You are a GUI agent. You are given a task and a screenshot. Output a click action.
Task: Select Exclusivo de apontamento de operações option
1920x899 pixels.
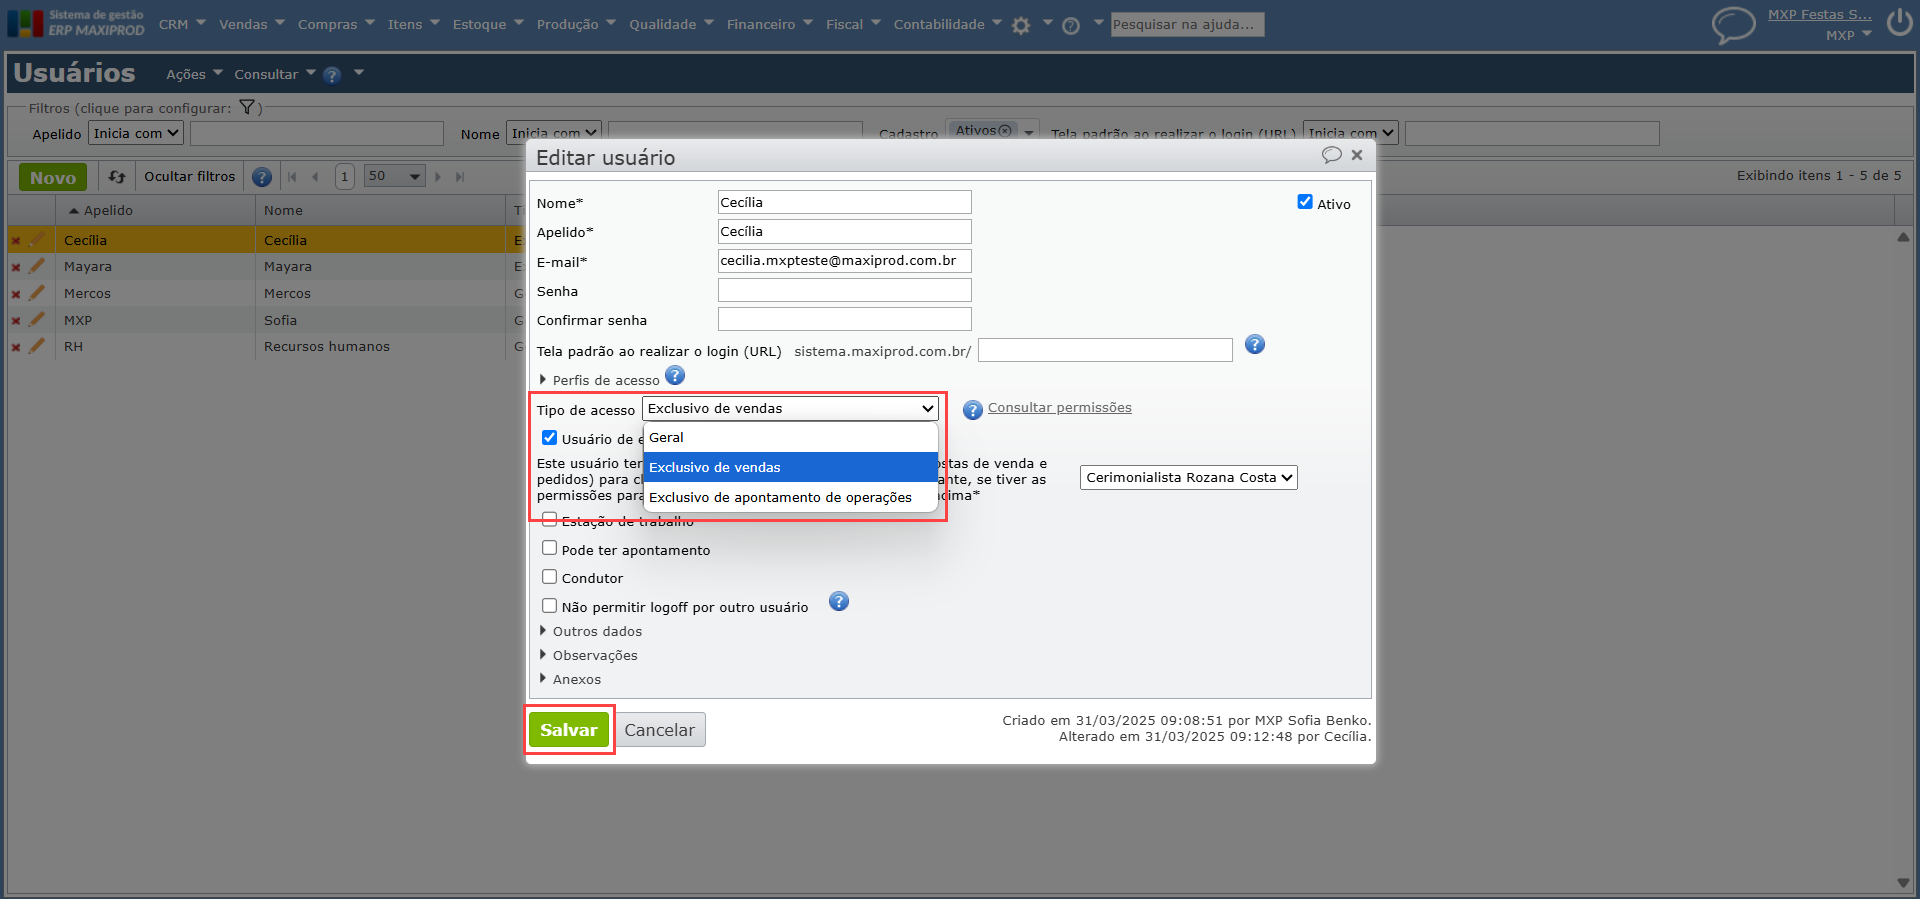click(x=790, y=497)
